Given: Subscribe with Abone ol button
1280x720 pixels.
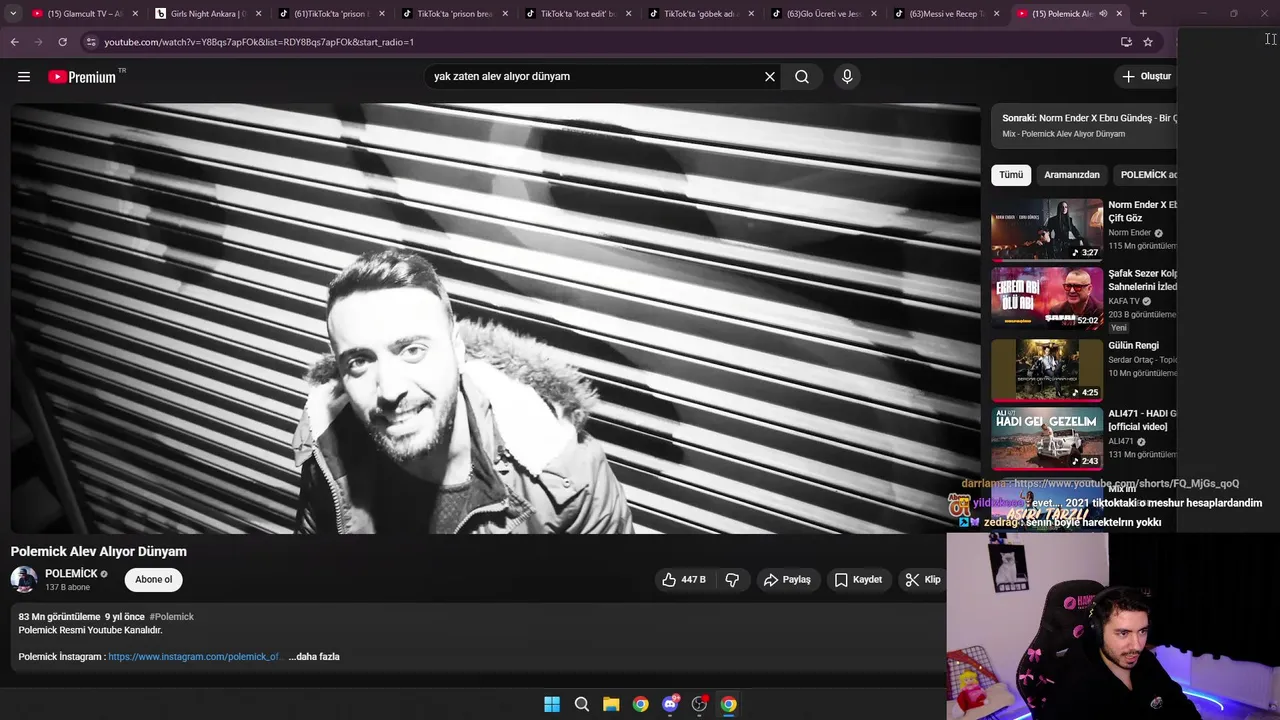Looking at the screenshot, I should 153,579.
